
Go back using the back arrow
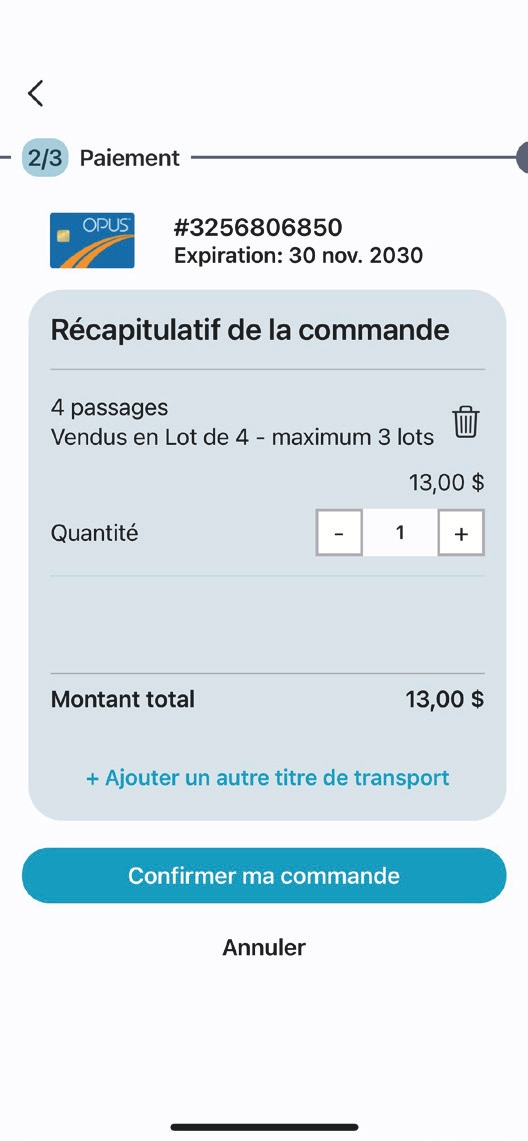click(36, 93)
